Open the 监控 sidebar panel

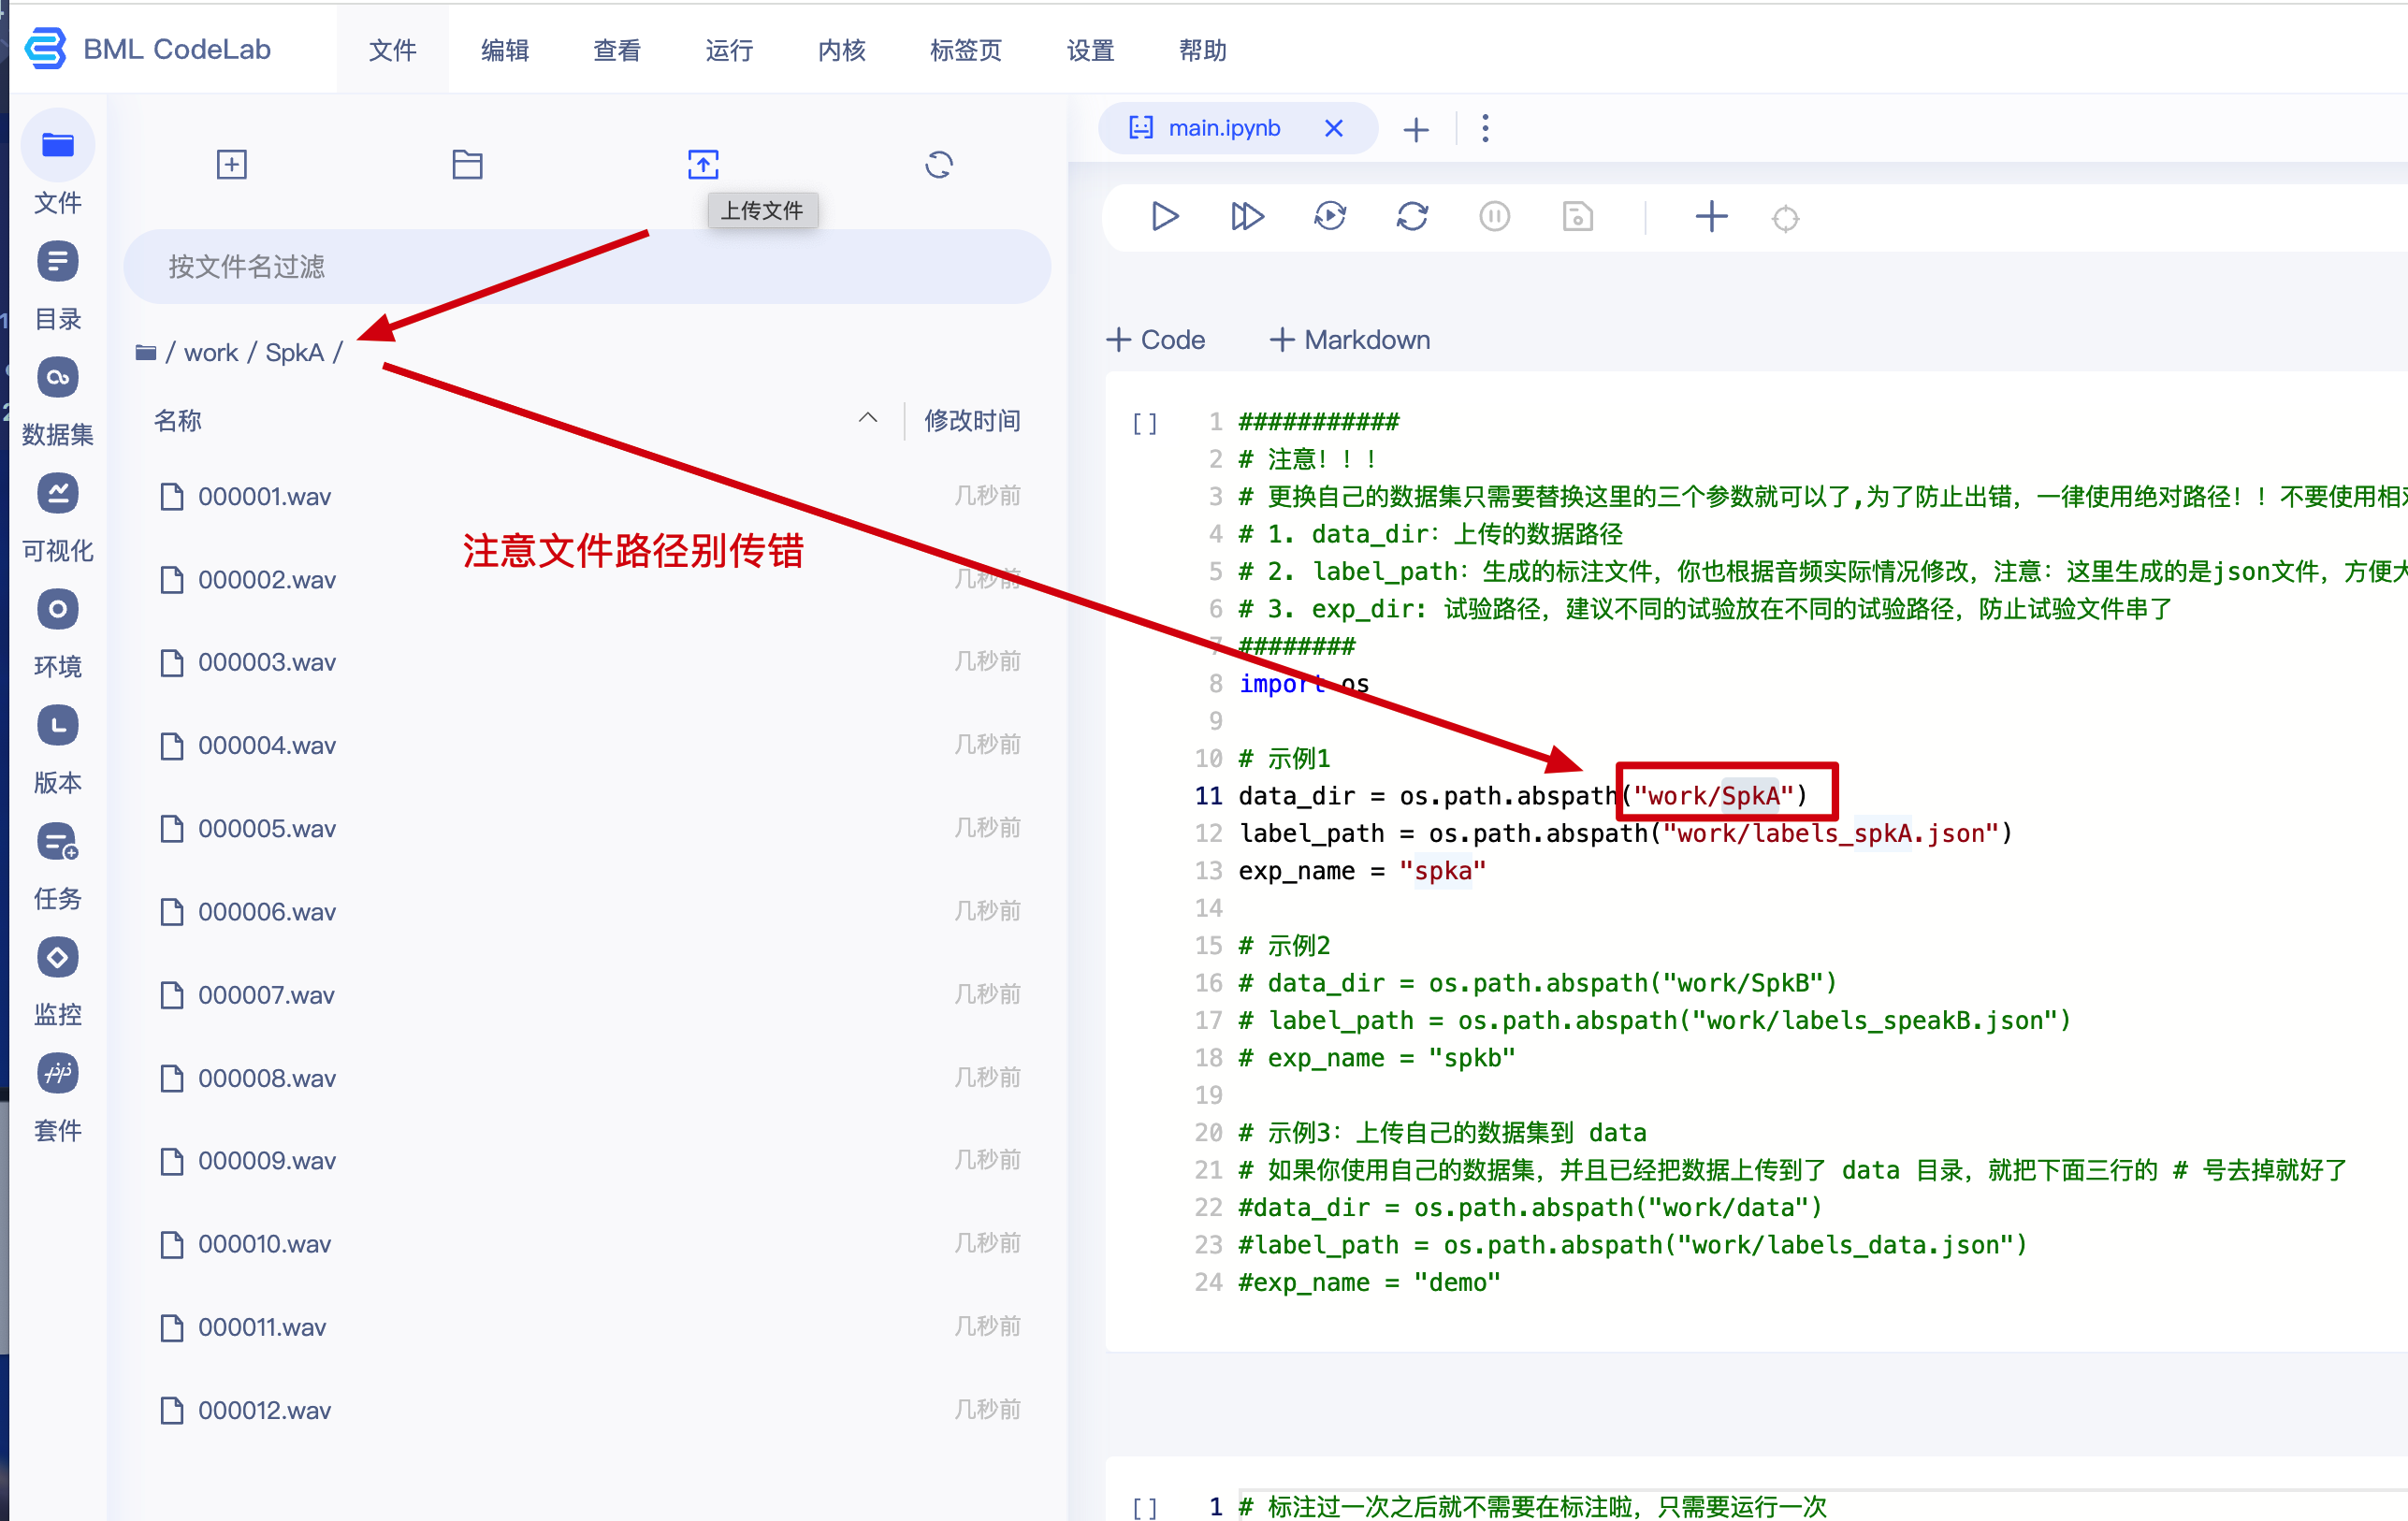pyautogui.click(x=58, y=980)
